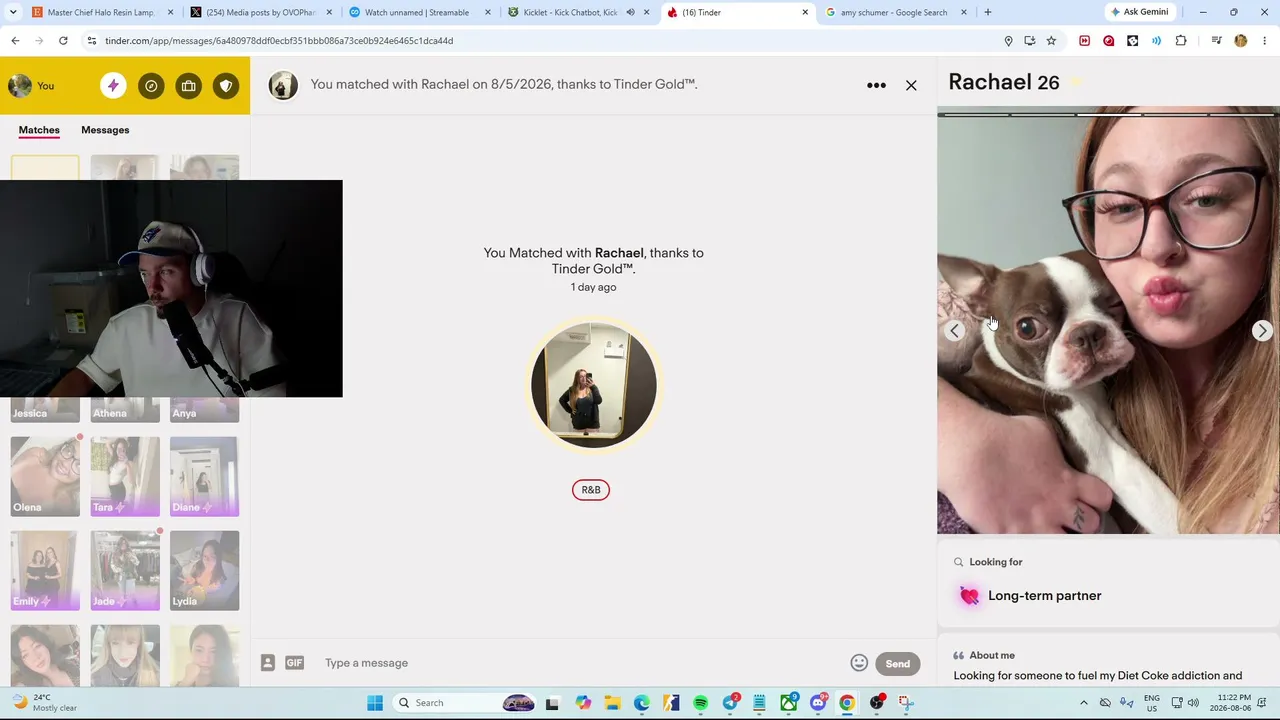Click the Ask Gemini button
This screenshot has width=1280, height=720.
(x=1139, y=12)
